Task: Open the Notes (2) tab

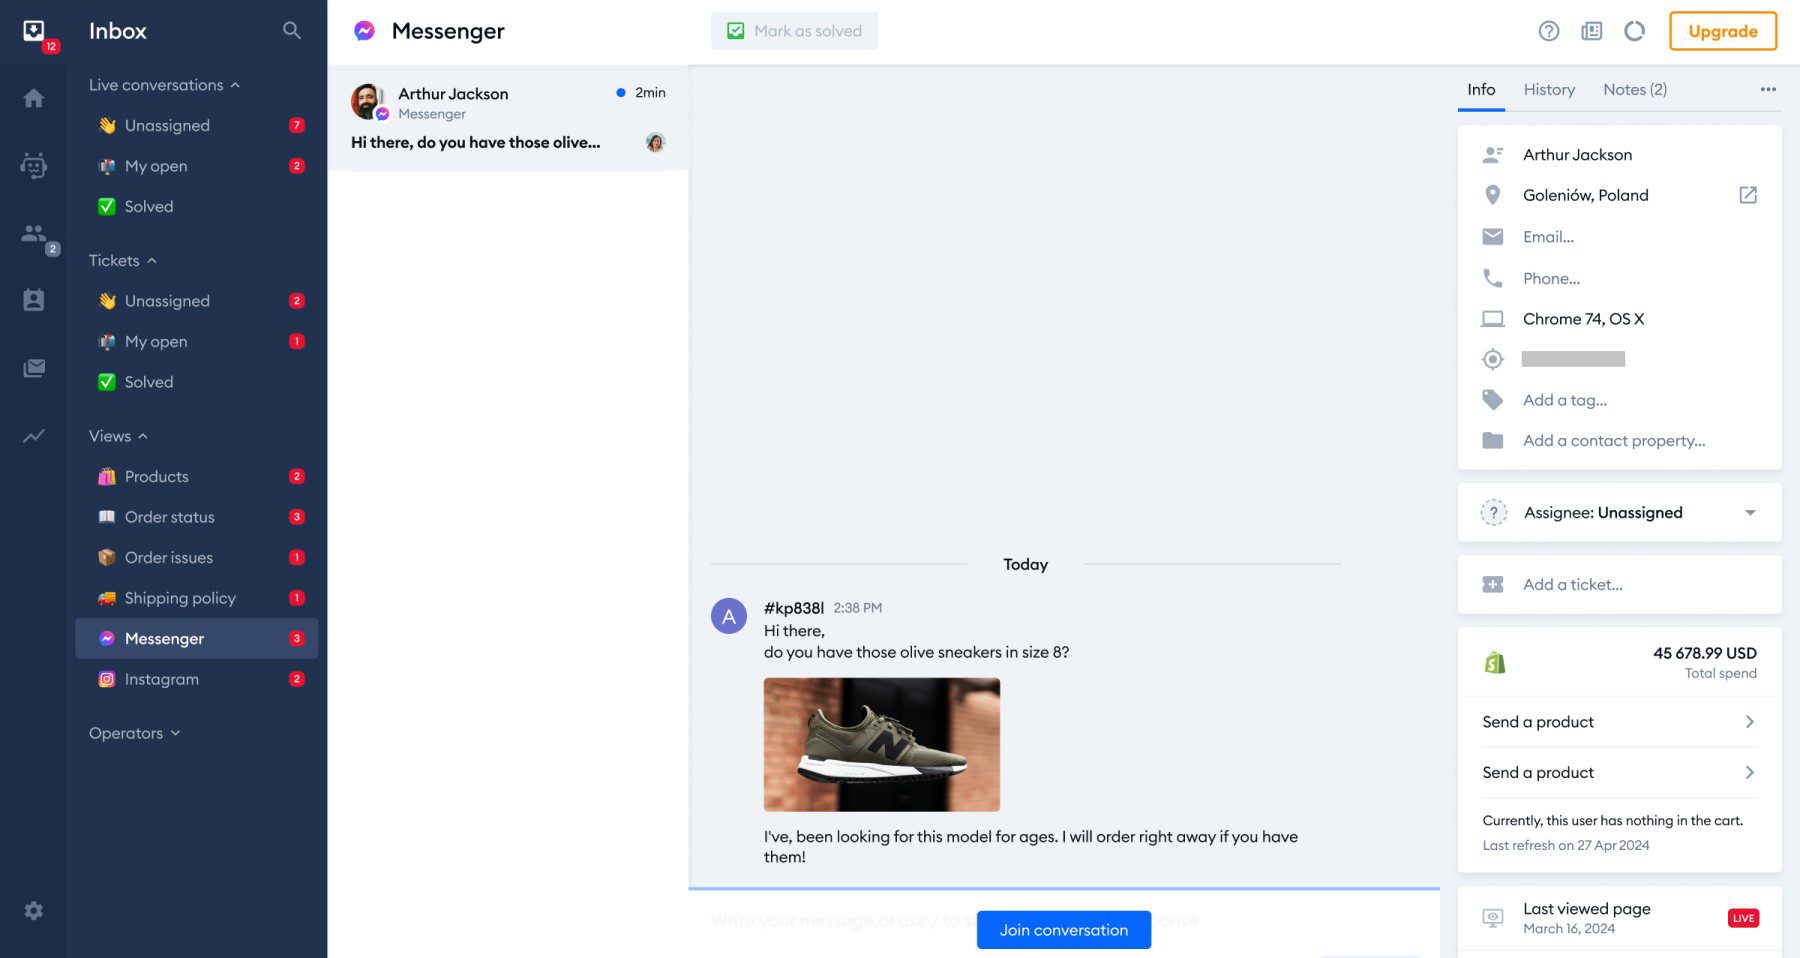Action: click(1634, 89)
